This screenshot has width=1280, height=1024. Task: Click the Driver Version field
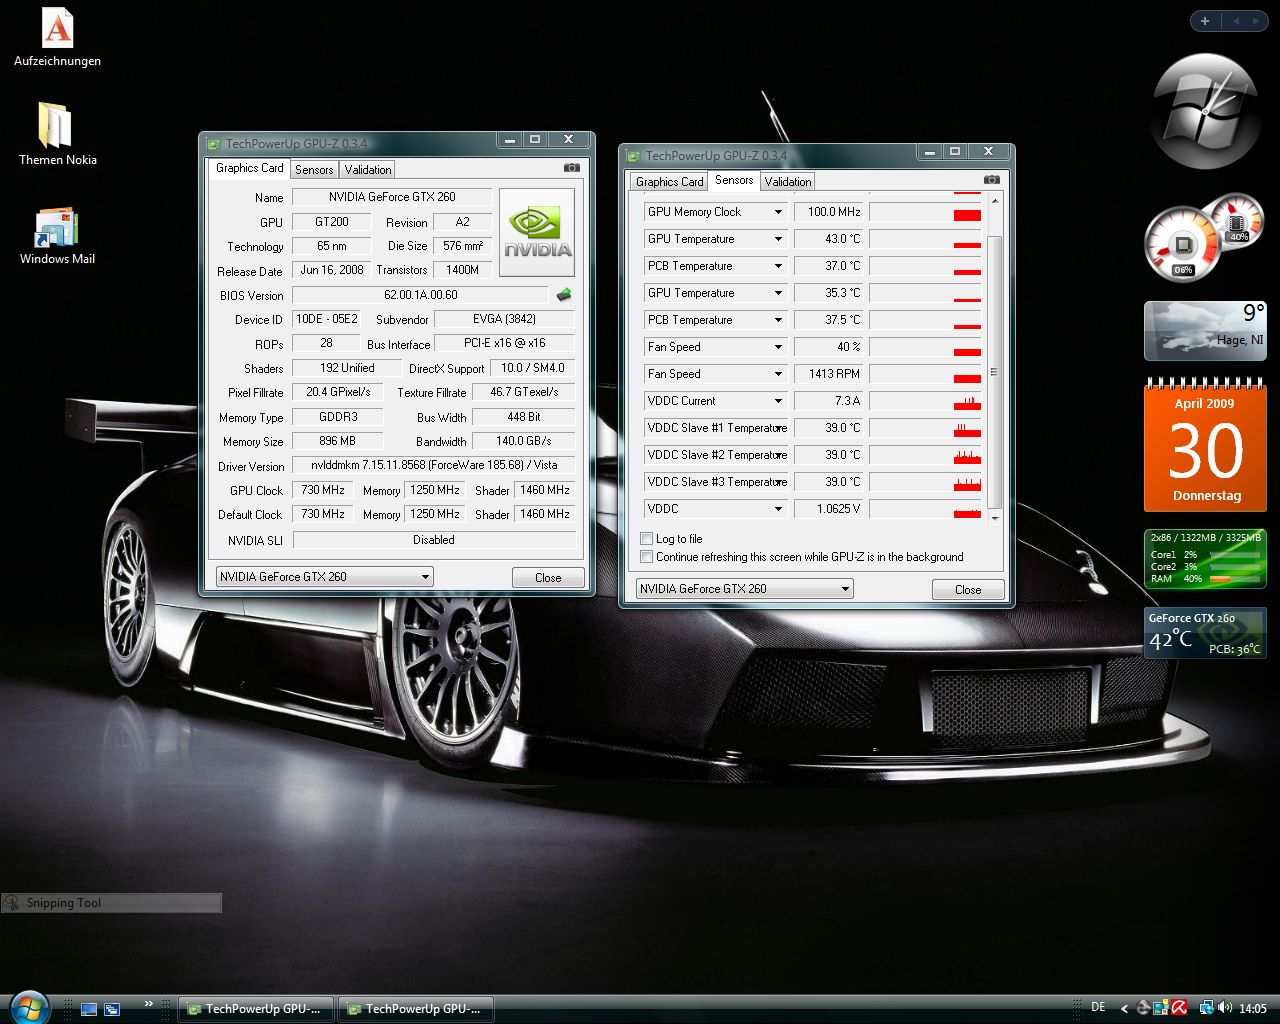(x=434, y=465)
